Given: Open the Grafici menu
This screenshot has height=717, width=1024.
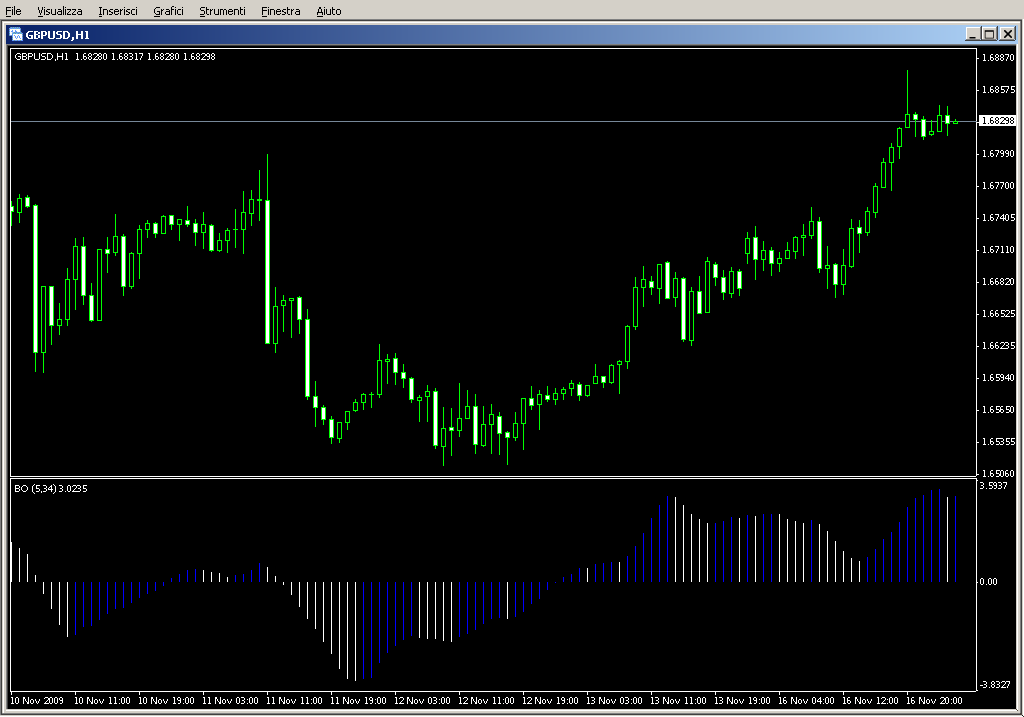Looking at the screenshot, I should 168,11.
